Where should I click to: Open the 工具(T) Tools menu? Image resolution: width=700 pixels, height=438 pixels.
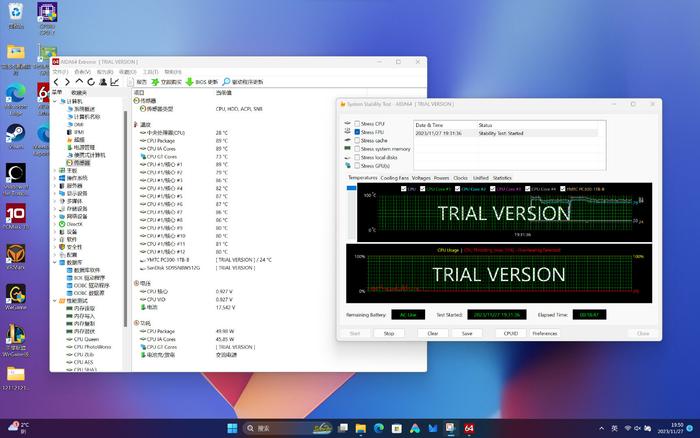pos(150,72)
